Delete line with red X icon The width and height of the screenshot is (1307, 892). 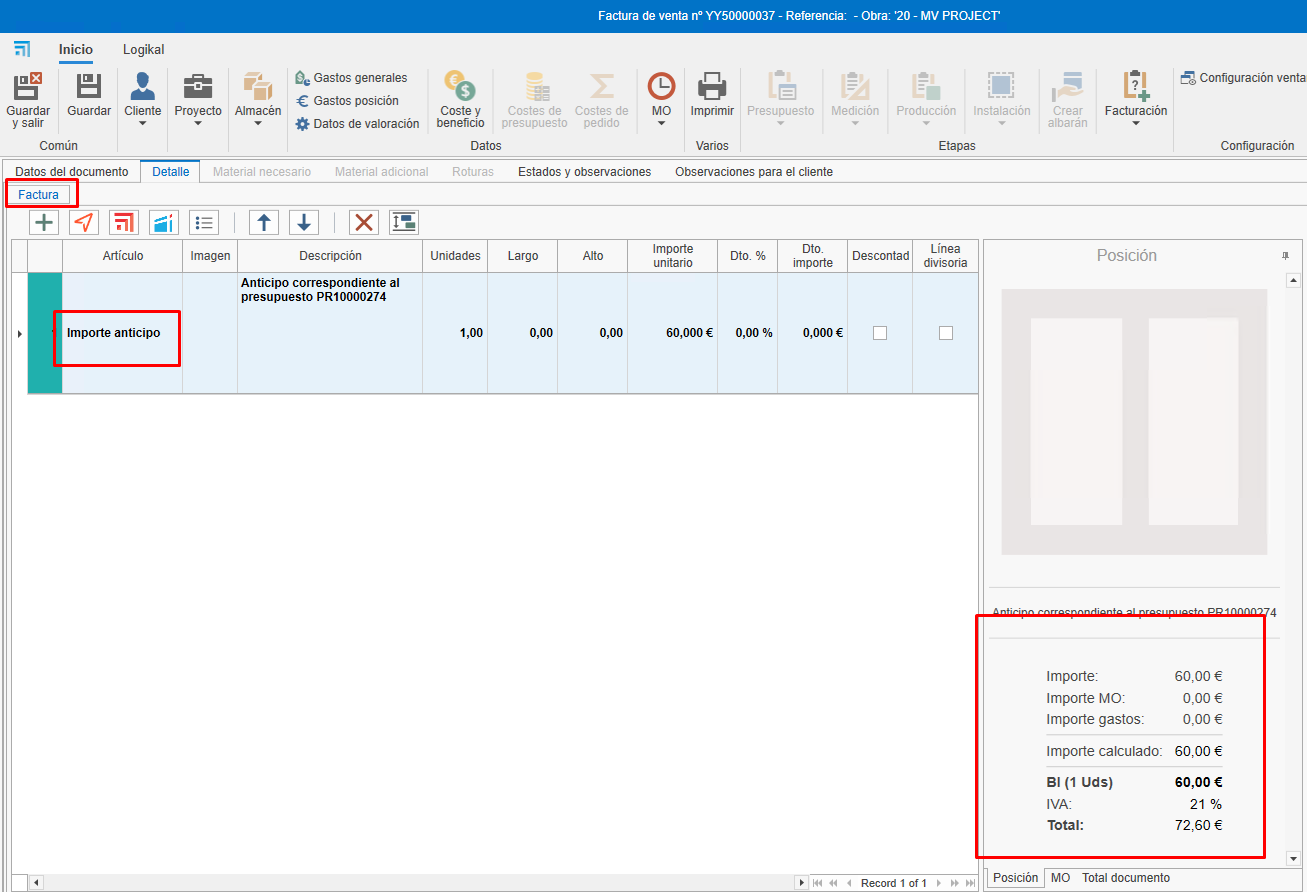tap(364, 222)
